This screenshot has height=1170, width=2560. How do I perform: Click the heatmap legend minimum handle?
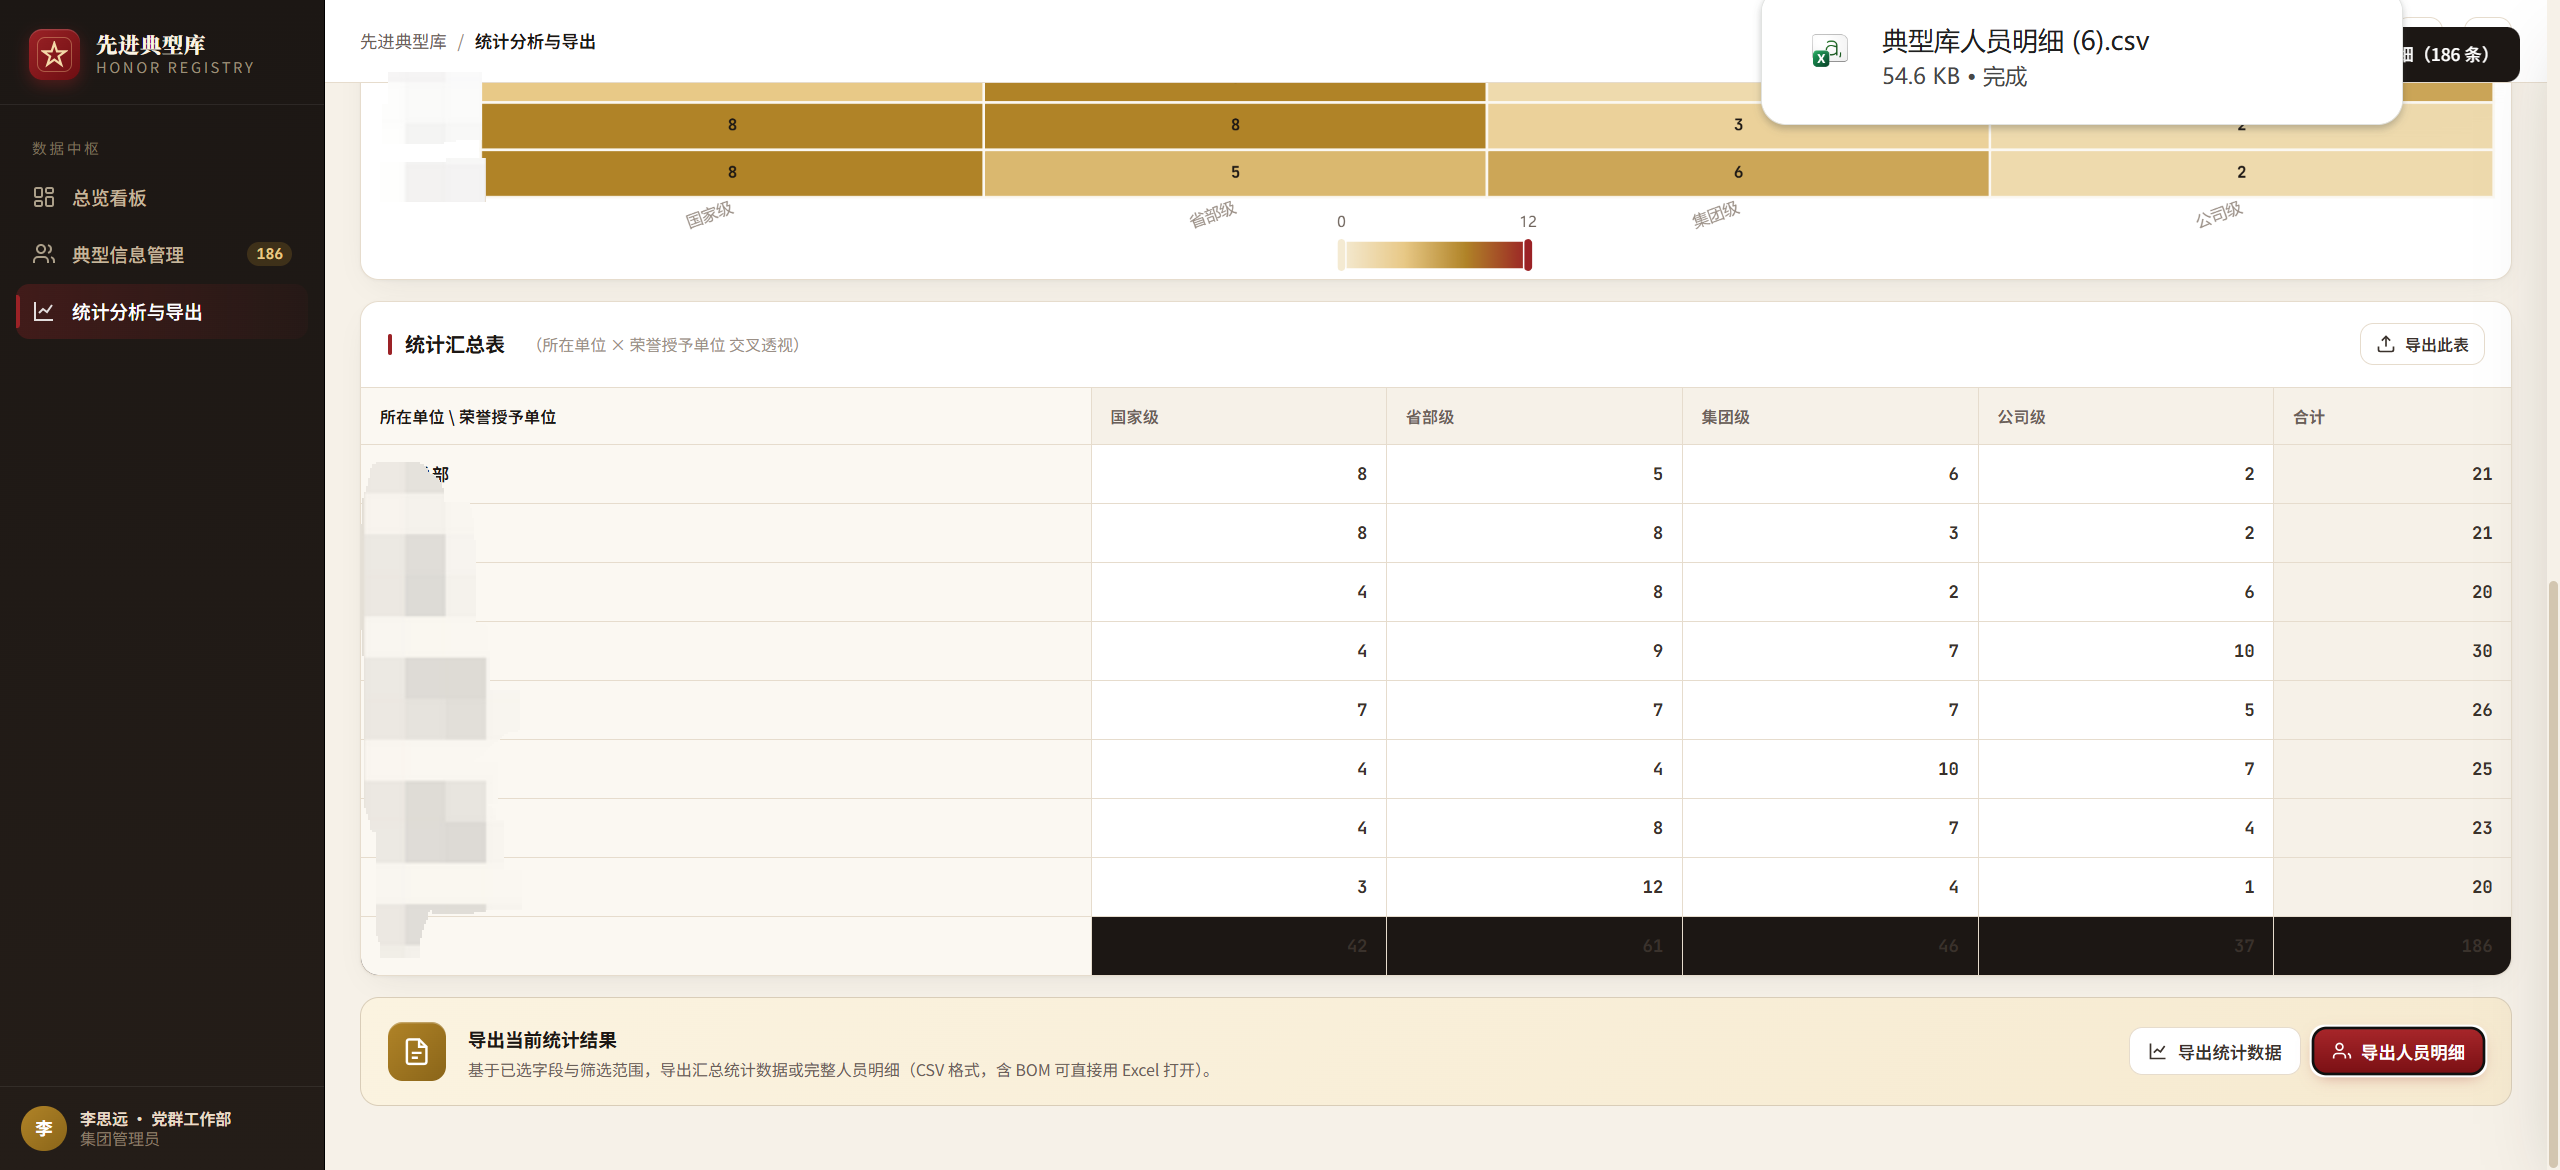[x=1341, y=255]
